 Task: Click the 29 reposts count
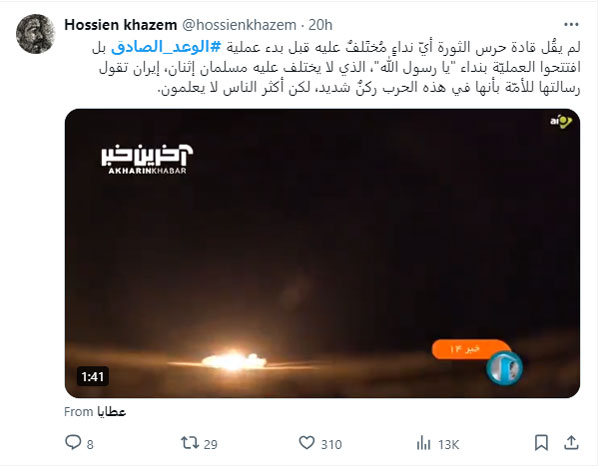[x=210, y=445]
